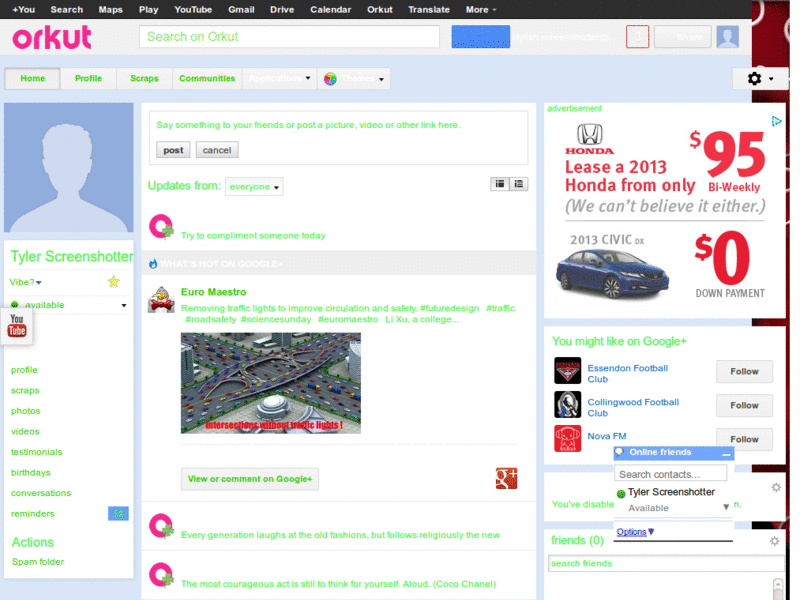
Task: Click the status update text box
Action: pos(339,126)
